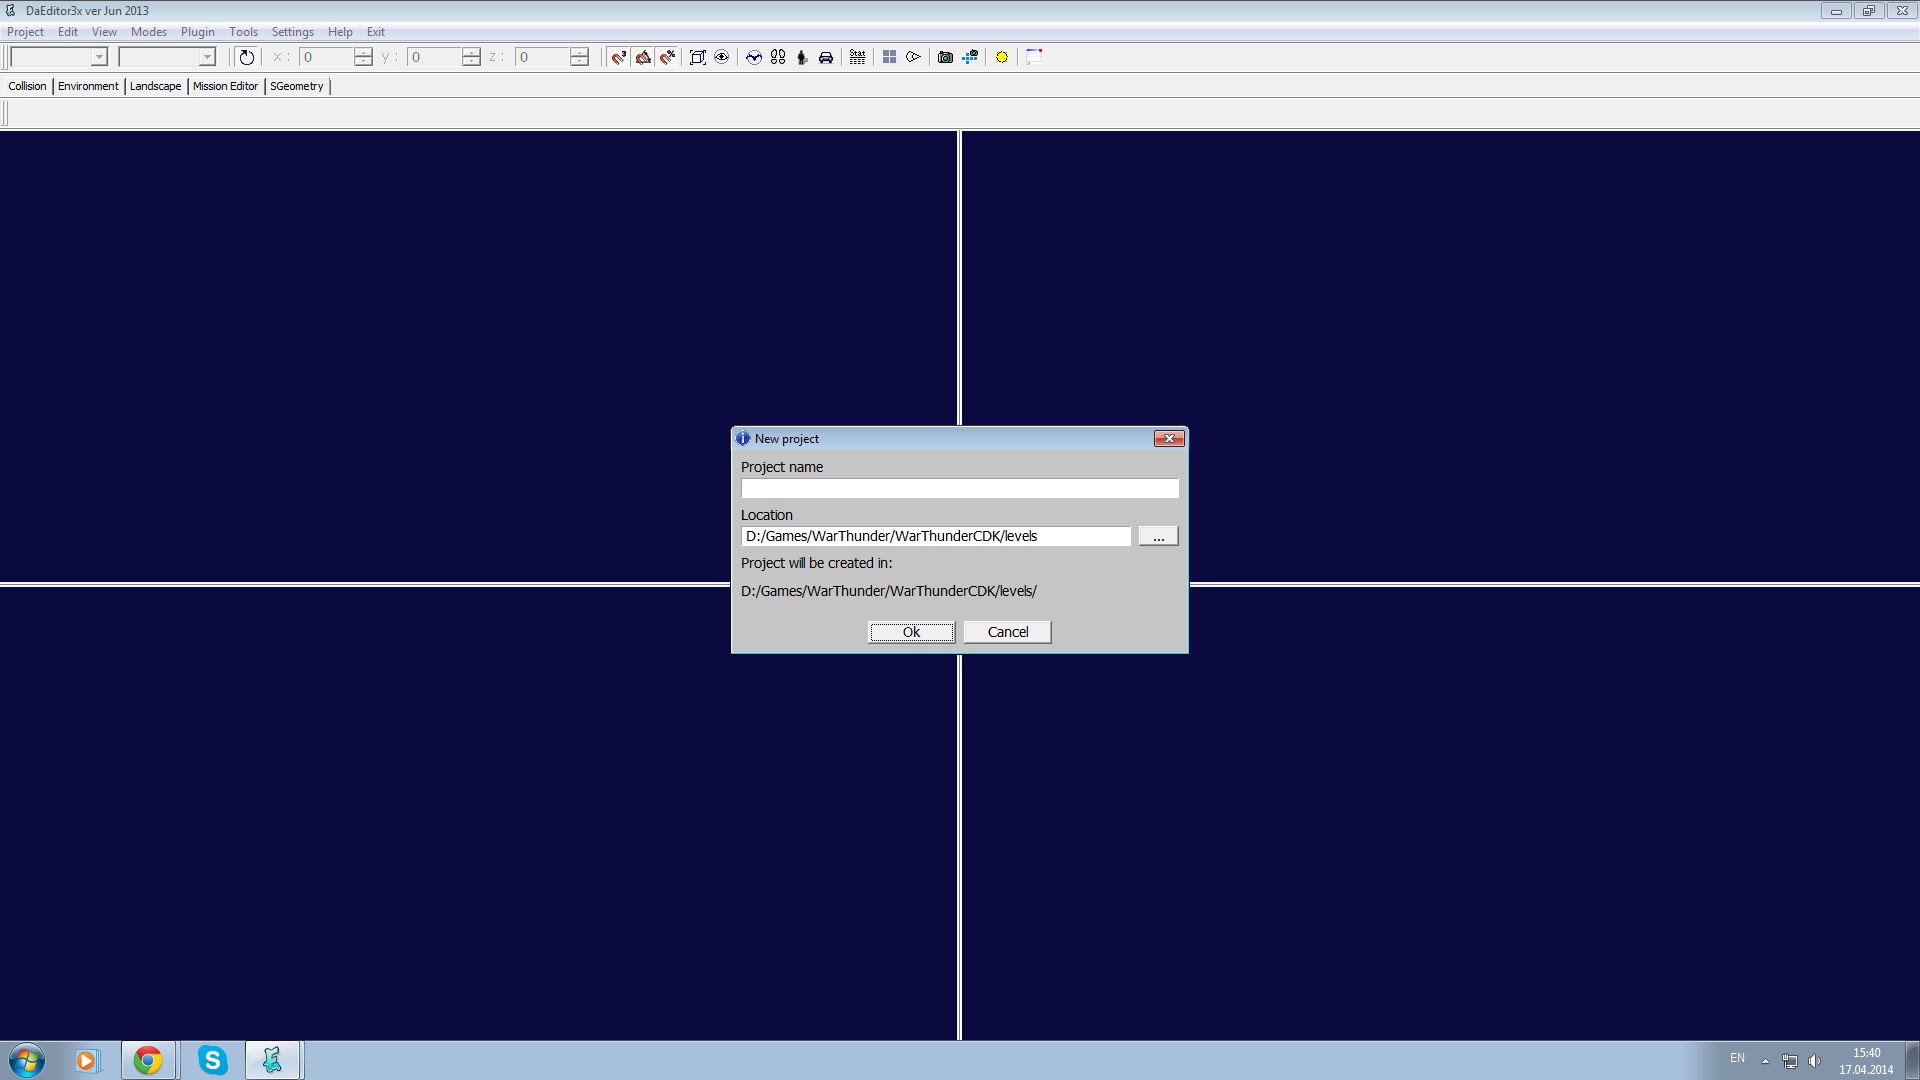1920x1080 pixels.
Task: Open Skype from taskbar
Action: tap(212, 1060)
